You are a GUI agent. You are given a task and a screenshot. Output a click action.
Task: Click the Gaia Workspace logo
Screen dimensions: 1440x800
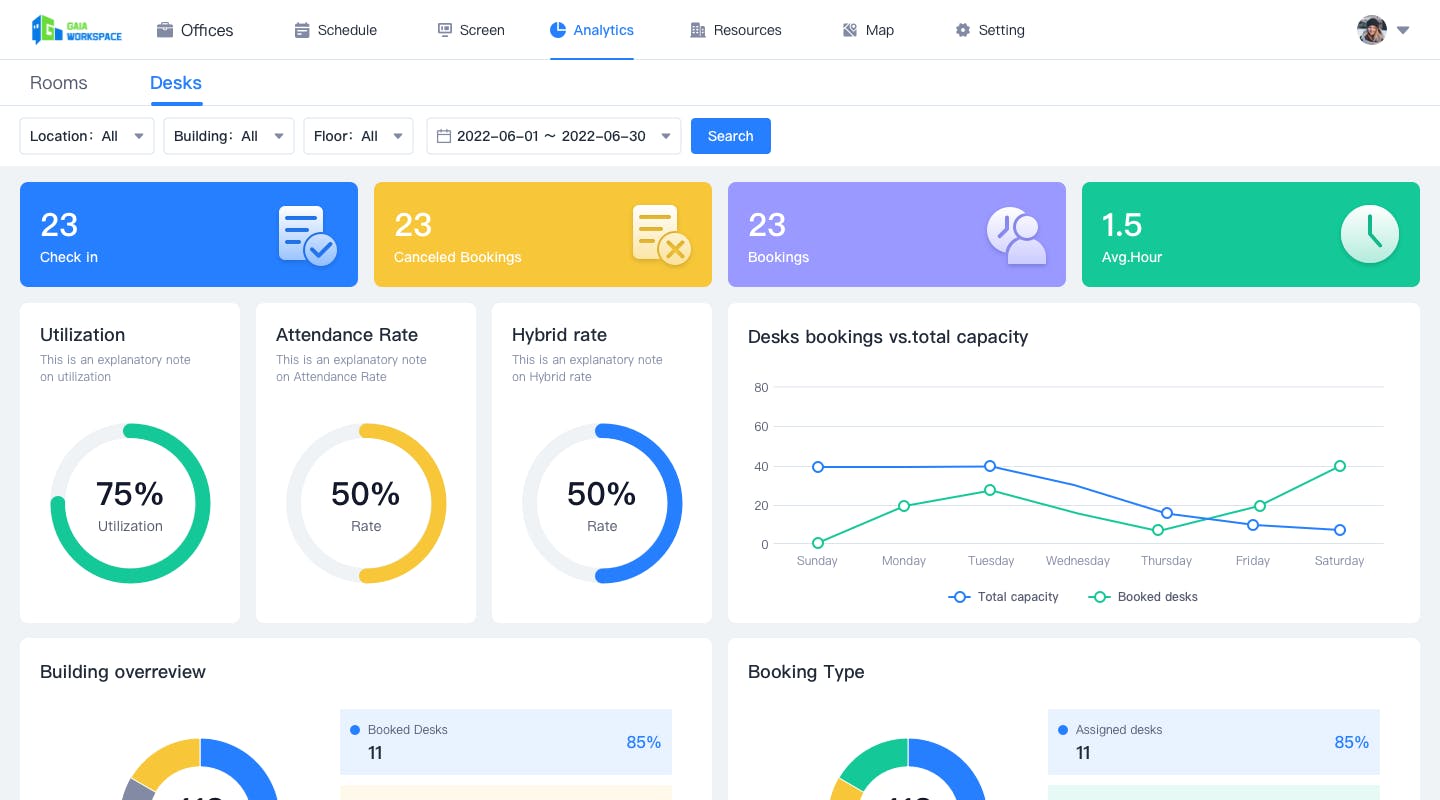pos(77,30)
